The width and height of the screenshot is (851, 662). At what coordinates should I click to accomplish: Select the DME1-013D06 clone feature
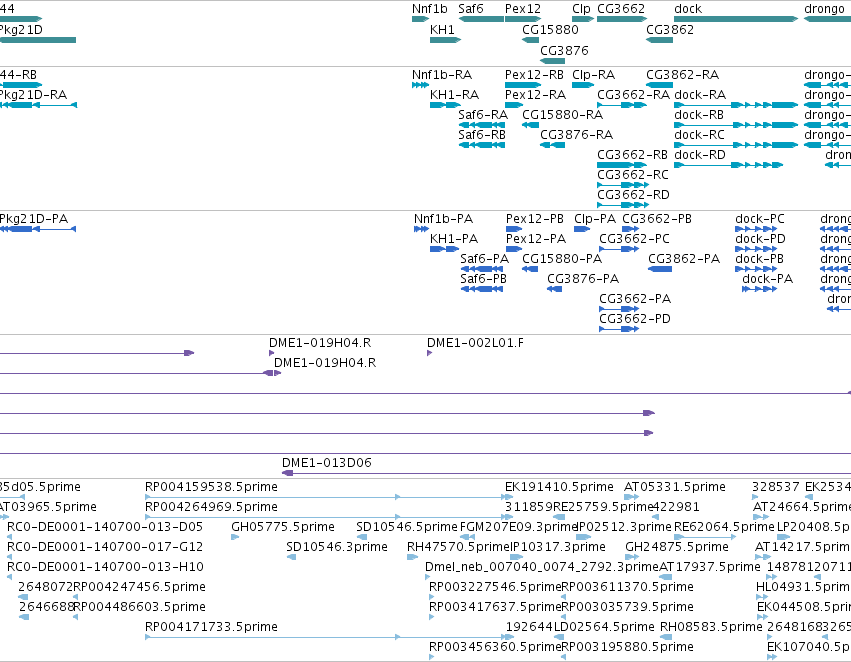click(x=566, y=473)
